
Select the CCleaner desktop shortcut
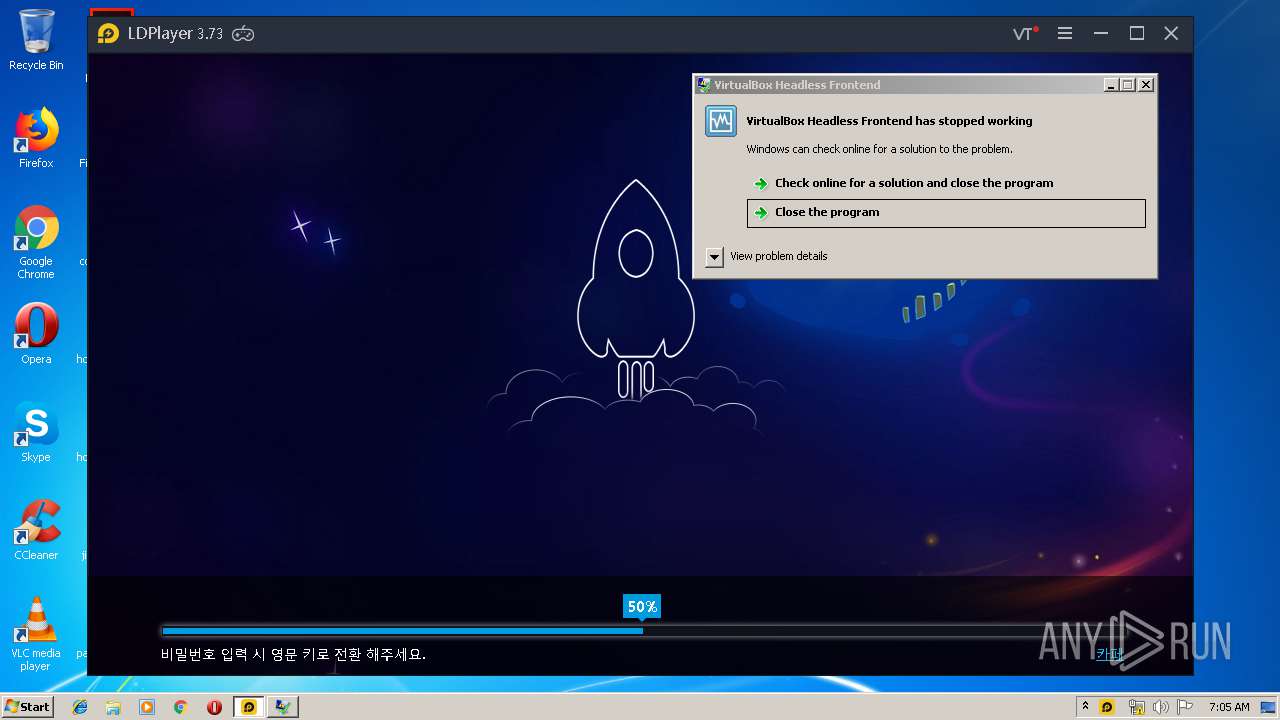tap(36, 530)
